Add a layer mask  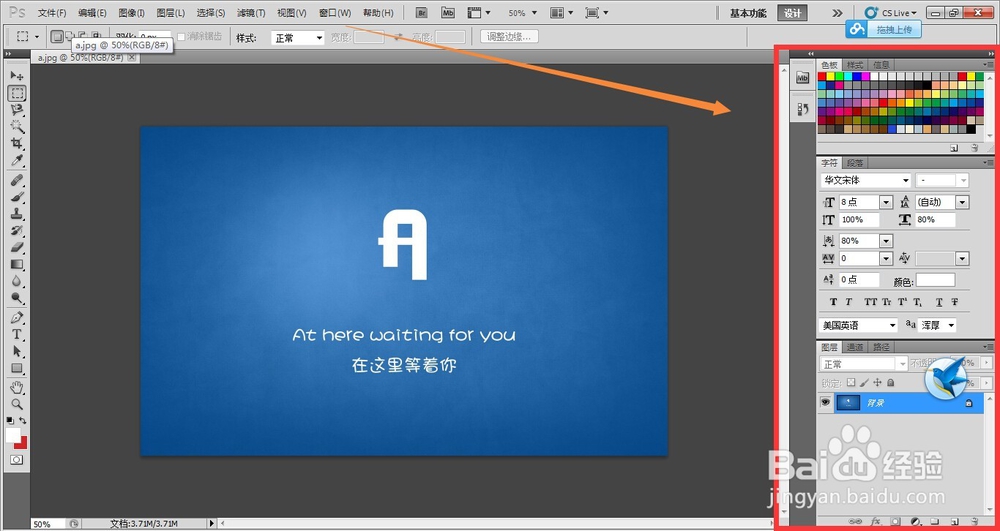pyautogui.click(x=895, y=521)
